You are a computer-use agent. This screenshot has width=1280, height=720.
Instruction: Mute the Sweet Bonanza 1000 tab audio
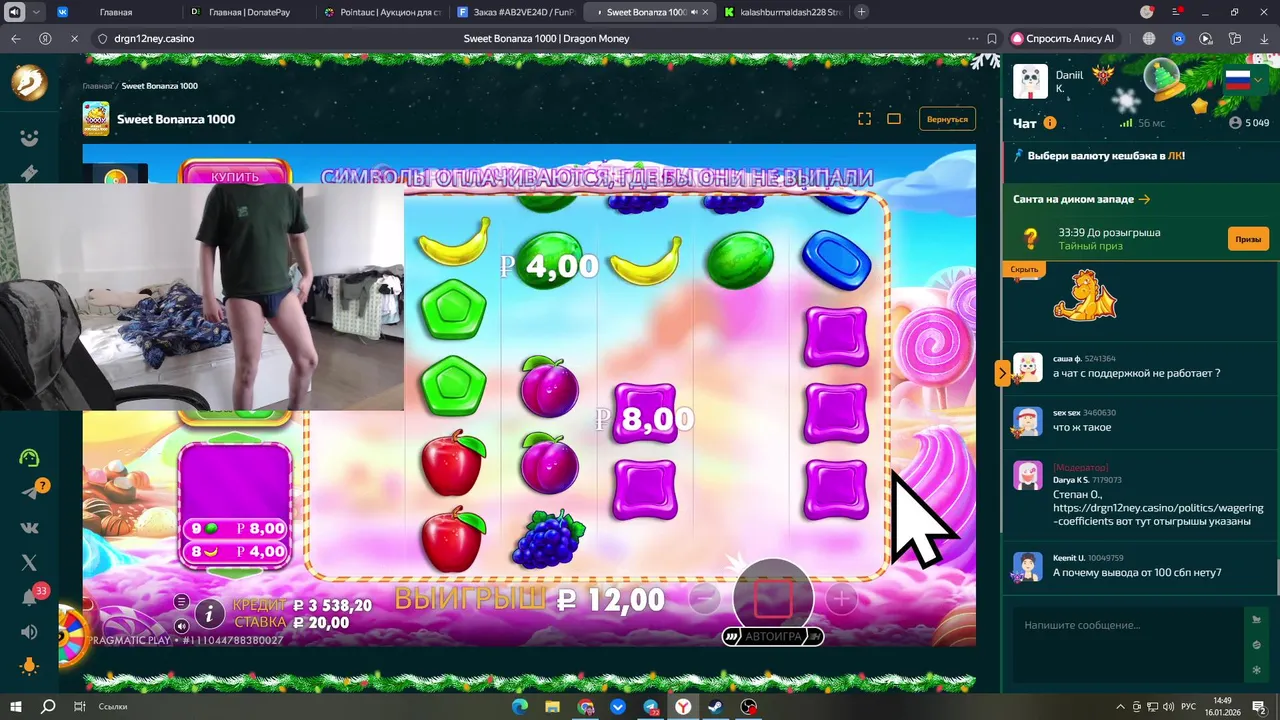click(694, 12)
